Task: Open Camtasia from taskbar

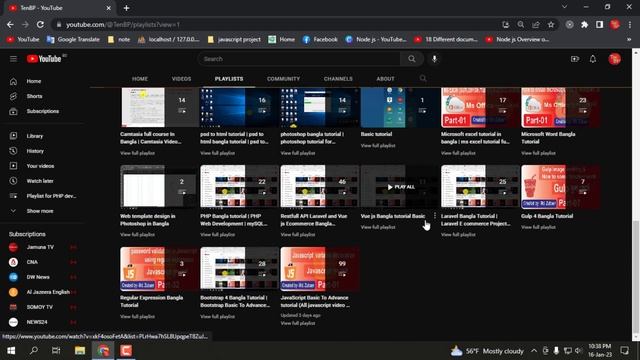Action: [x=126, y=351]
